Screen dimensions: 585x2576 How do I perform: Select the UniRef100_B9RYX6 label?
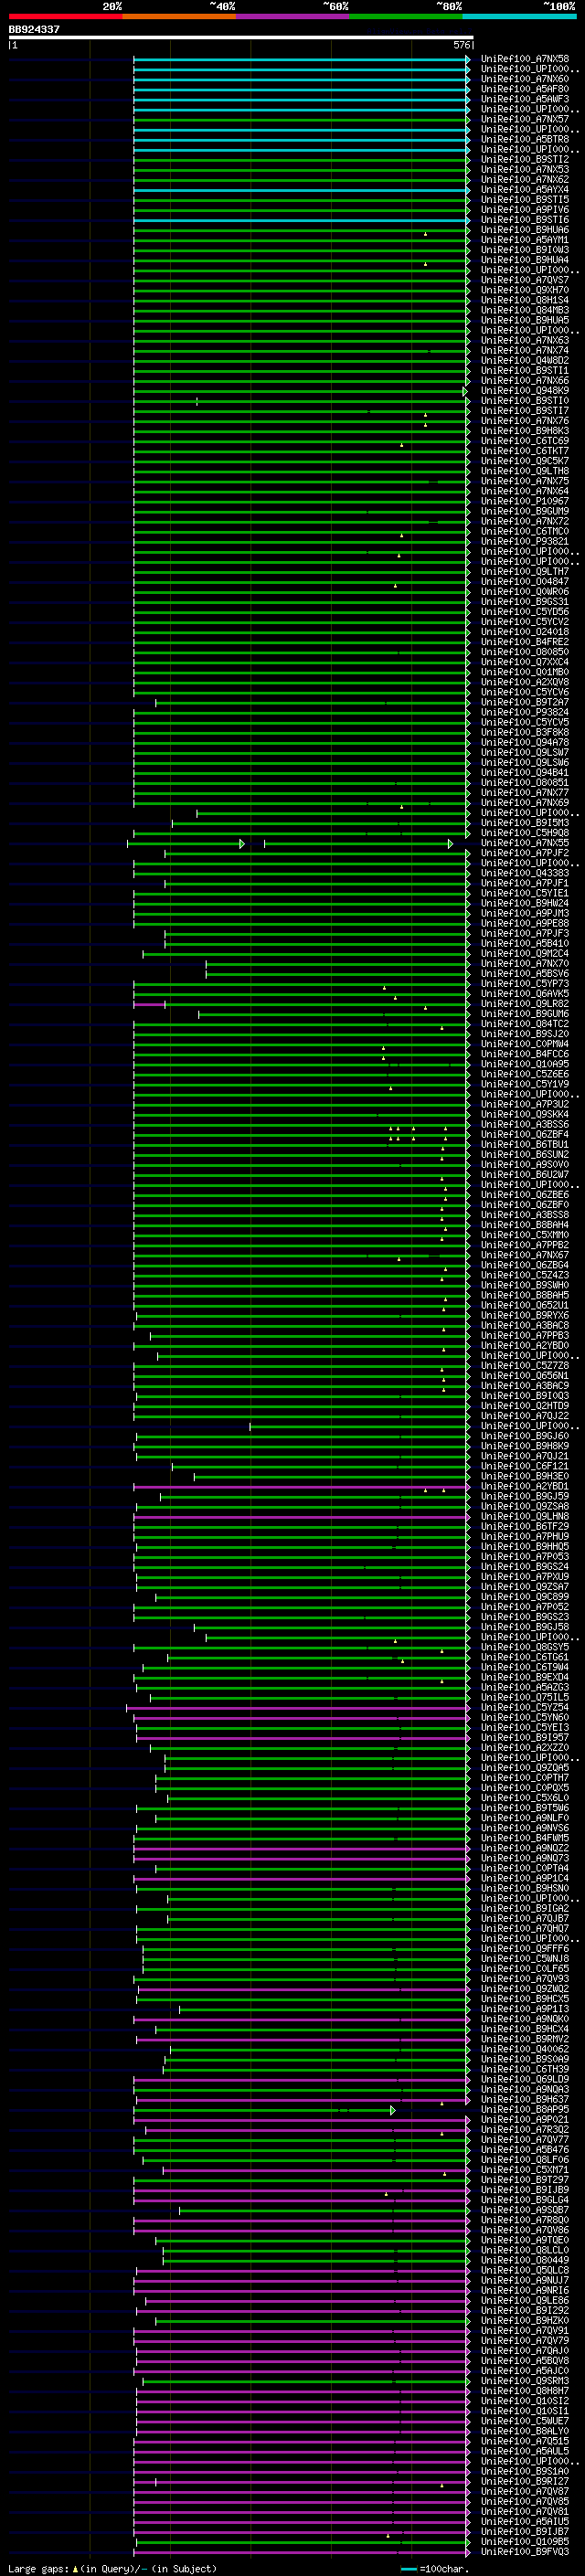[525, 1315]
